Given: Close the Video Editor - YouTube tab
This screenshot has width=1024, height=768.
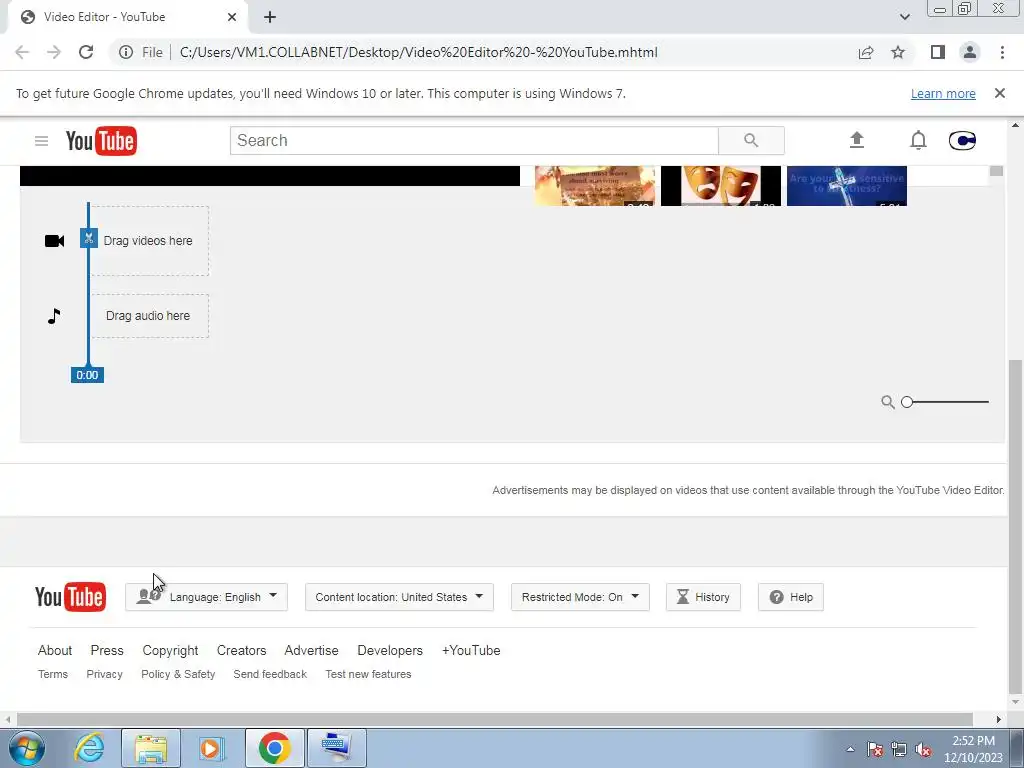Looking at the screenshot, I should click(x=232, y=17).
